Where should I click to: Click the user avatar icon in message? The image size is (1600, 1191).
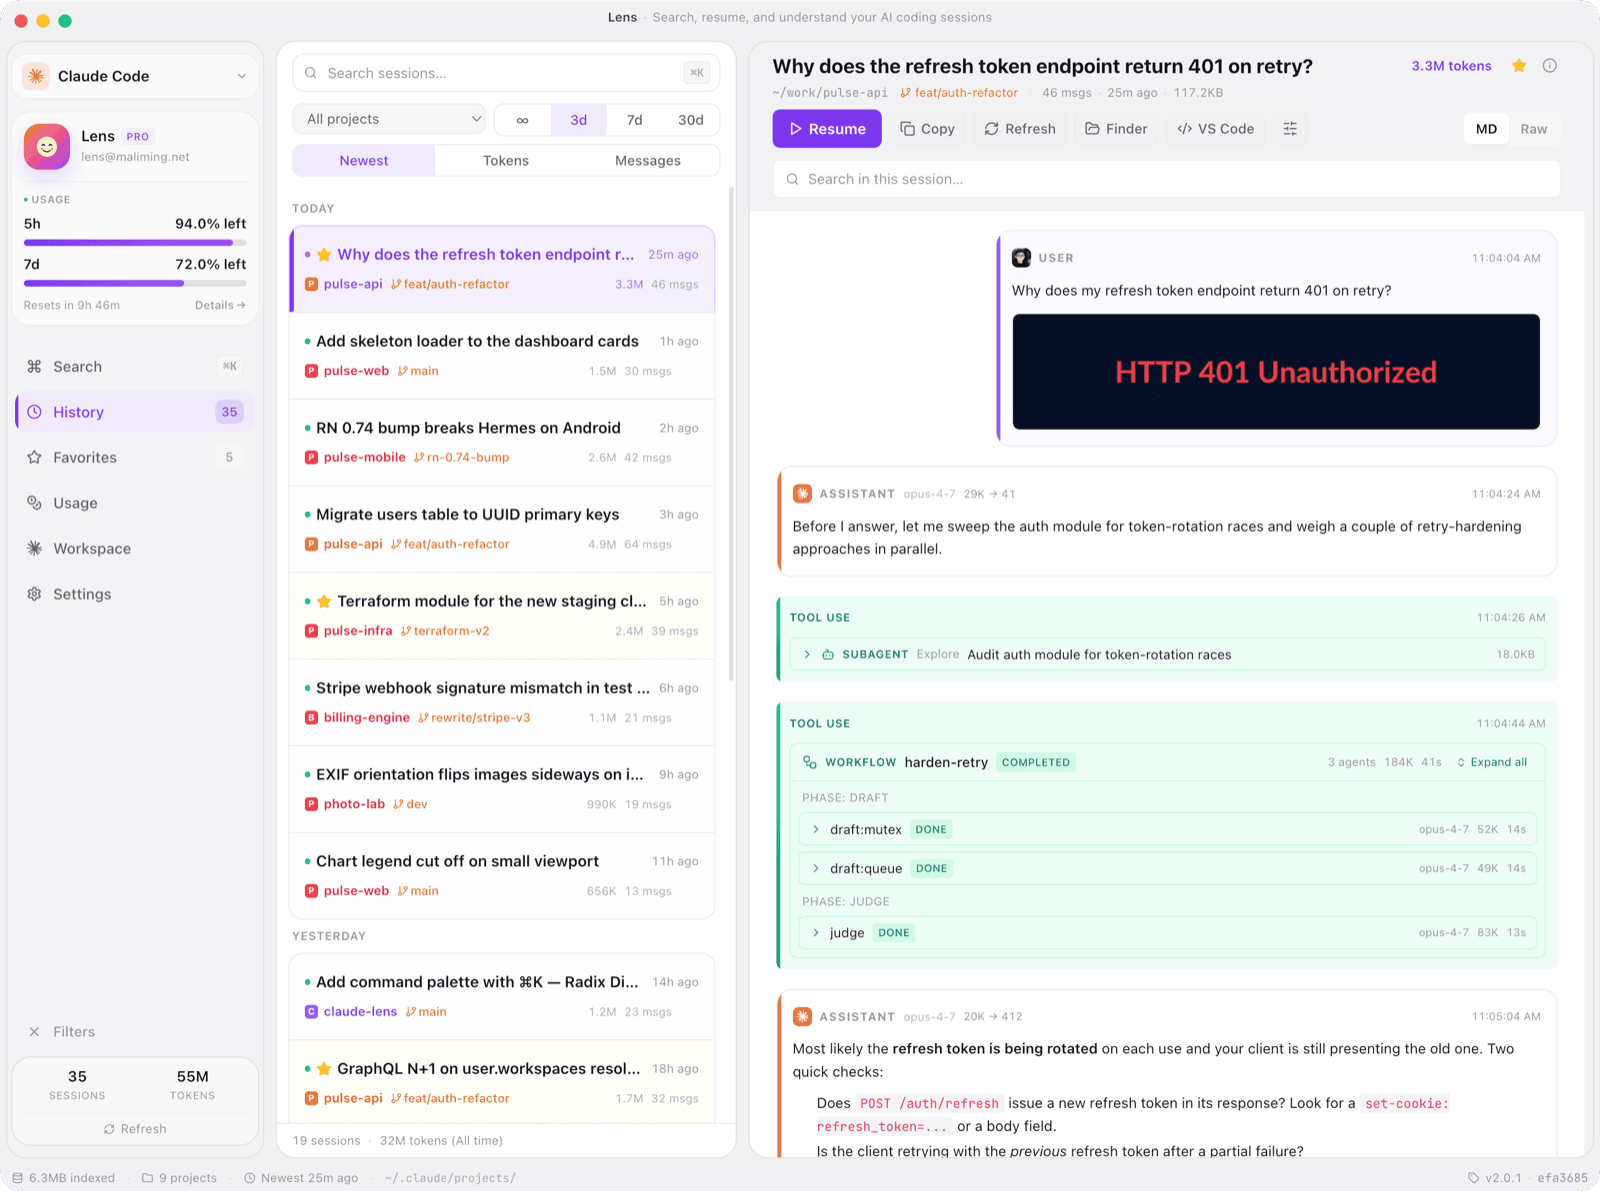[x=1021, y=258]
